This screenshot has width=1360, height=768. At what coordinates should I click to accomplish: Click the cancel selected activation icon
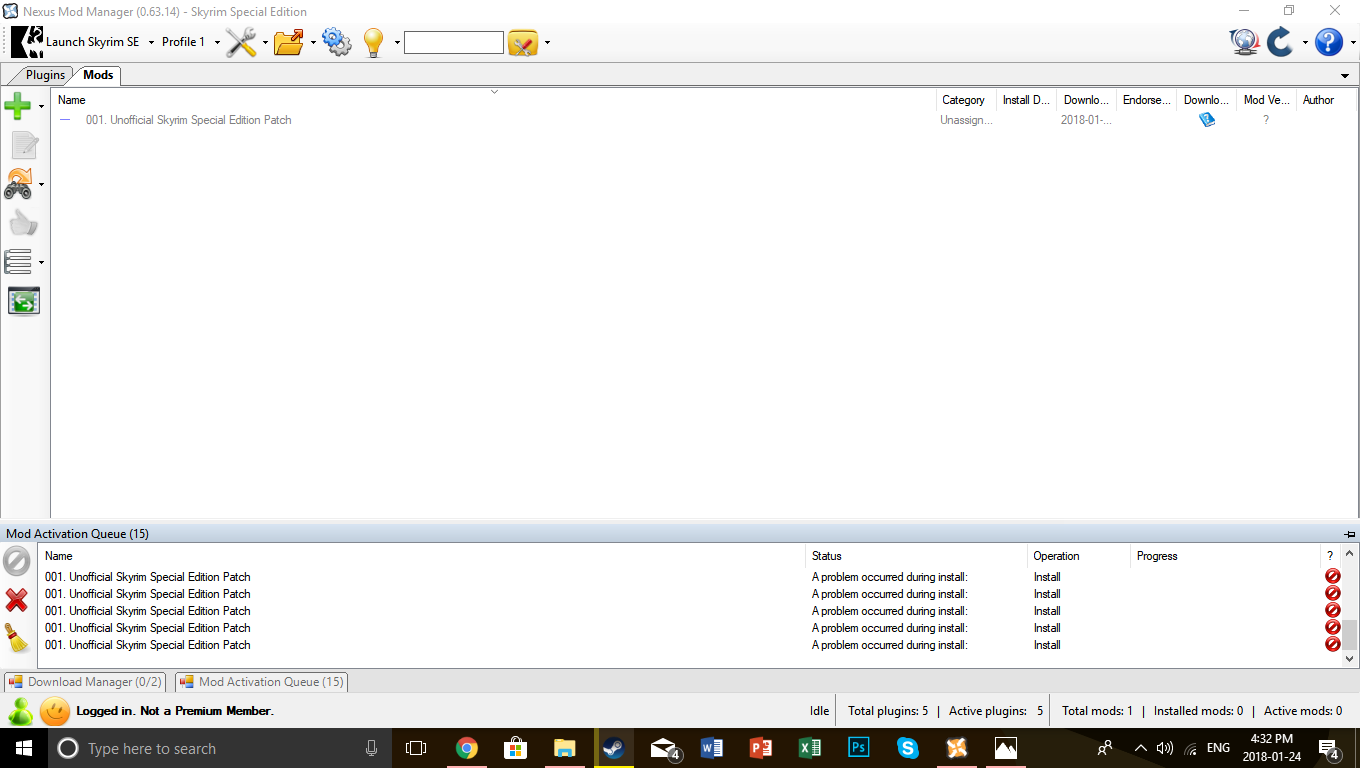[17, 561]
